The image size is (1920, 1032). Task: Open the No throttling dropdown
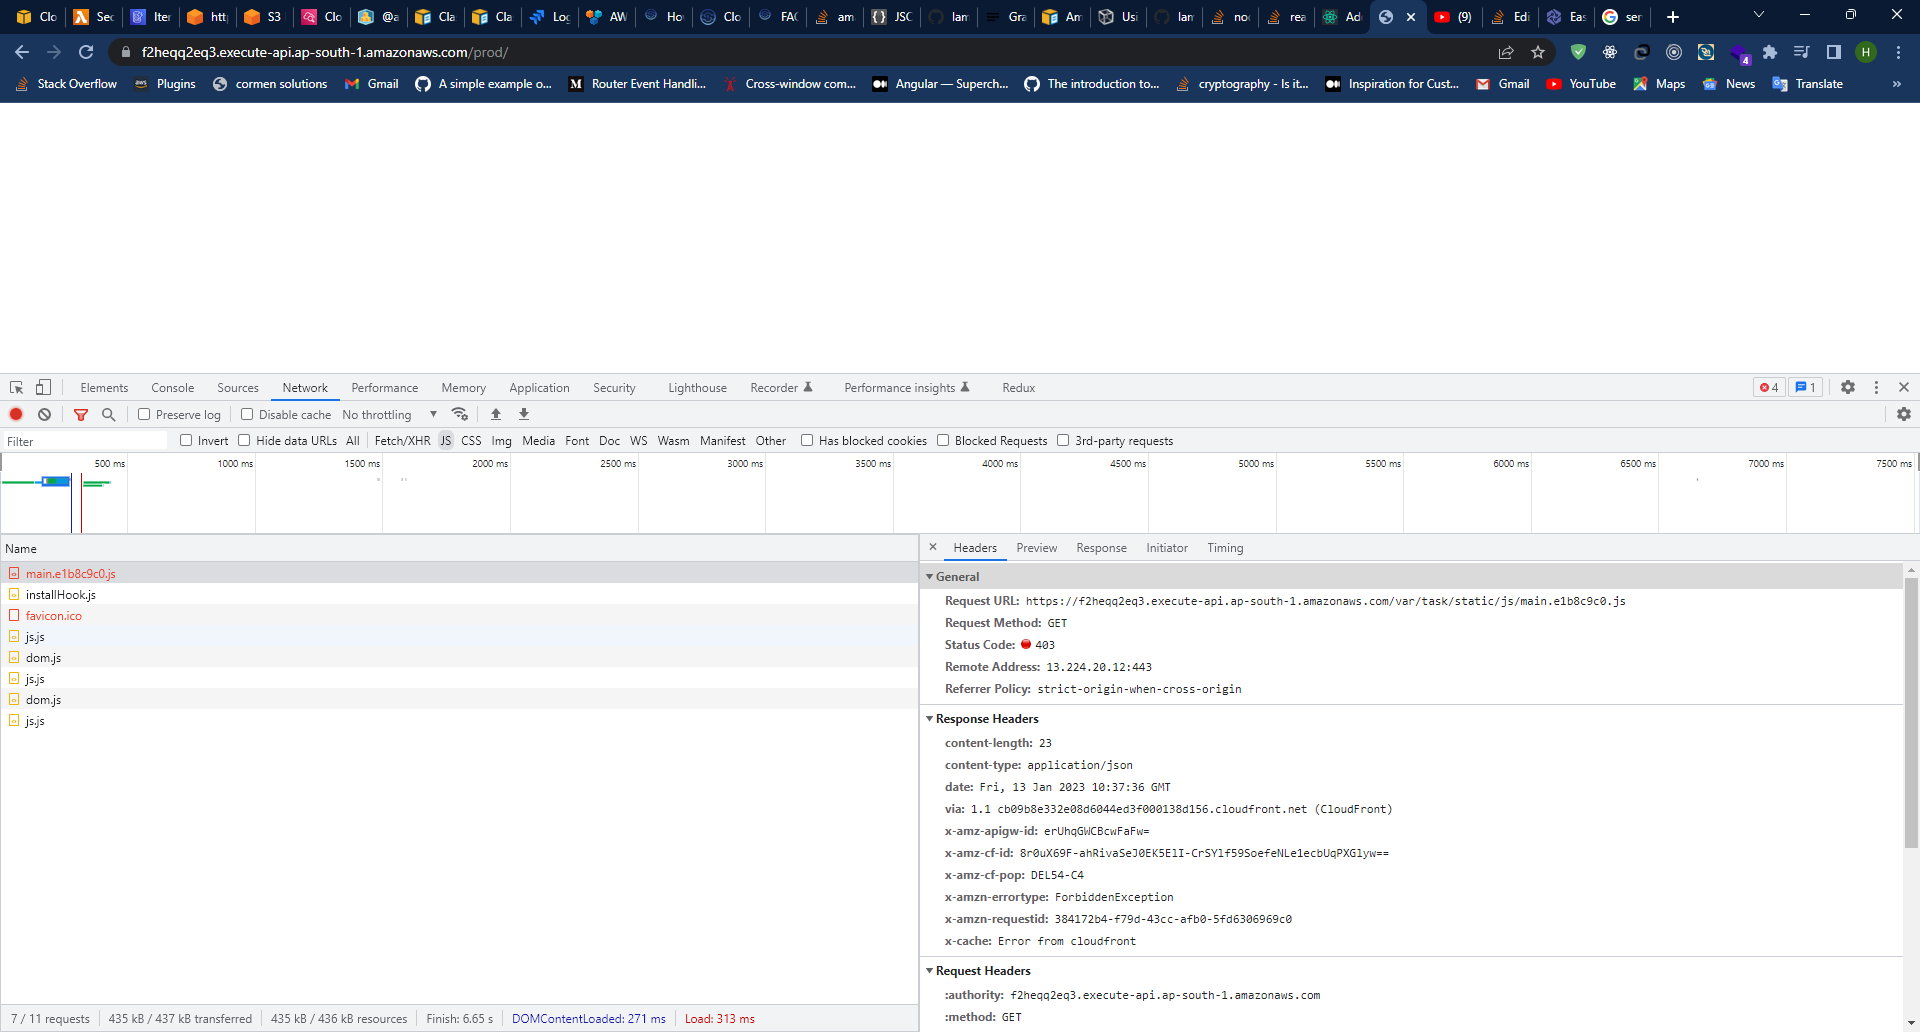tap(390, 414)
